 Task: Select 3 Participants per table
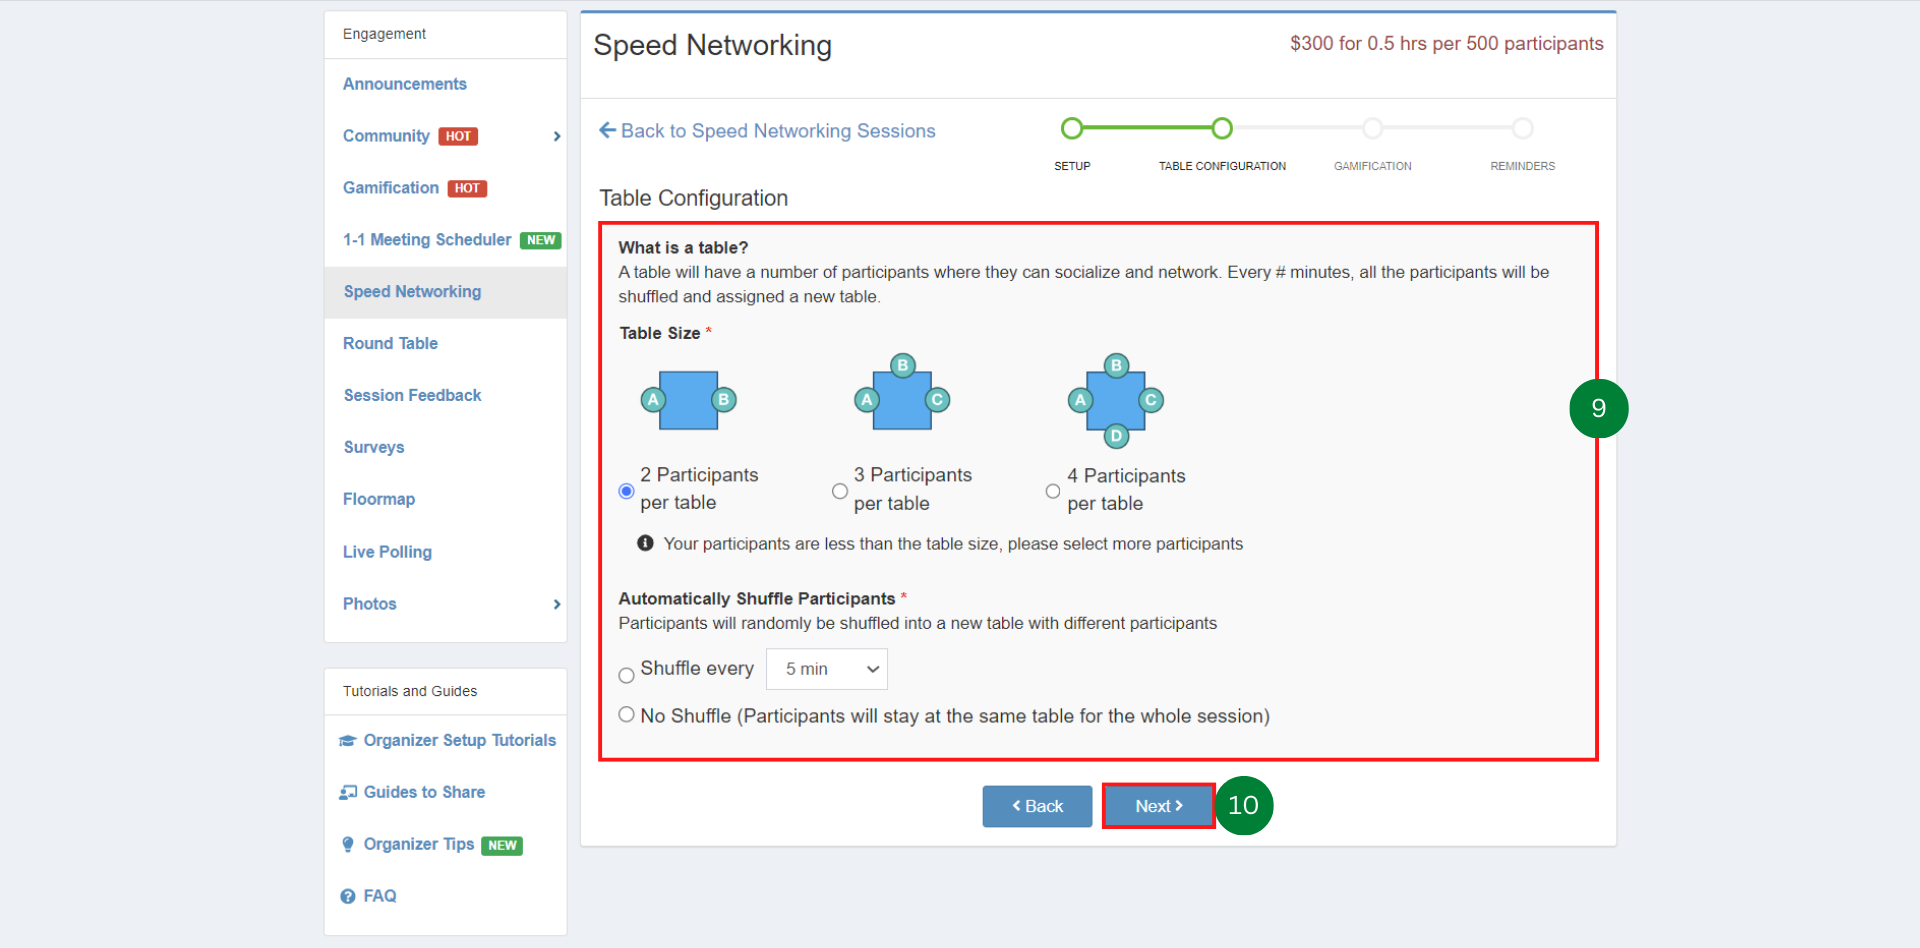pos(839,490)
